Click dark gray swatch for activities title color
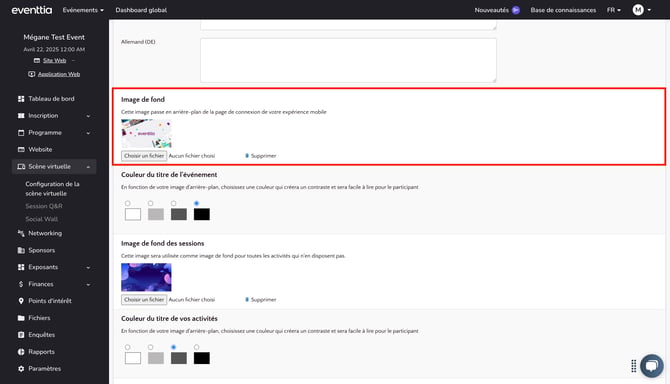This screenshot has height=384, width=670. point(179,358)
